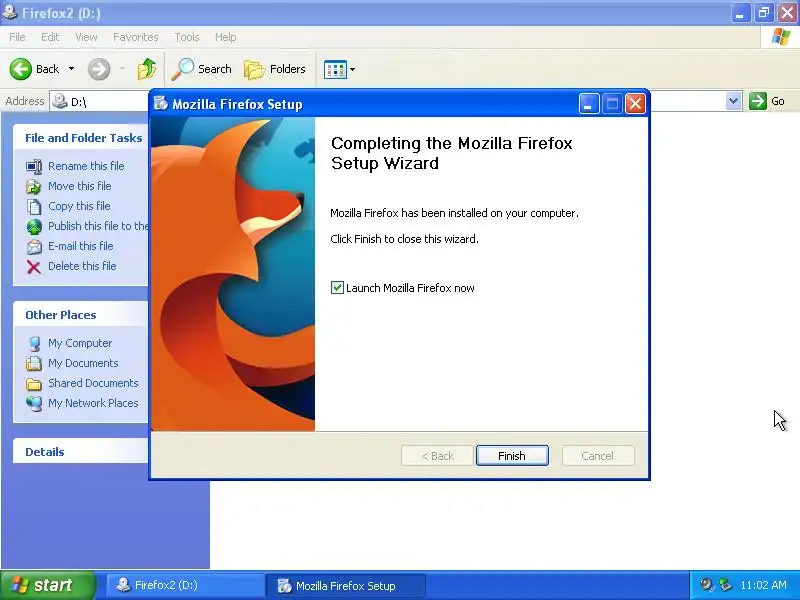
Task: Open My Documents from Other Places
Action: coord(83,363)
